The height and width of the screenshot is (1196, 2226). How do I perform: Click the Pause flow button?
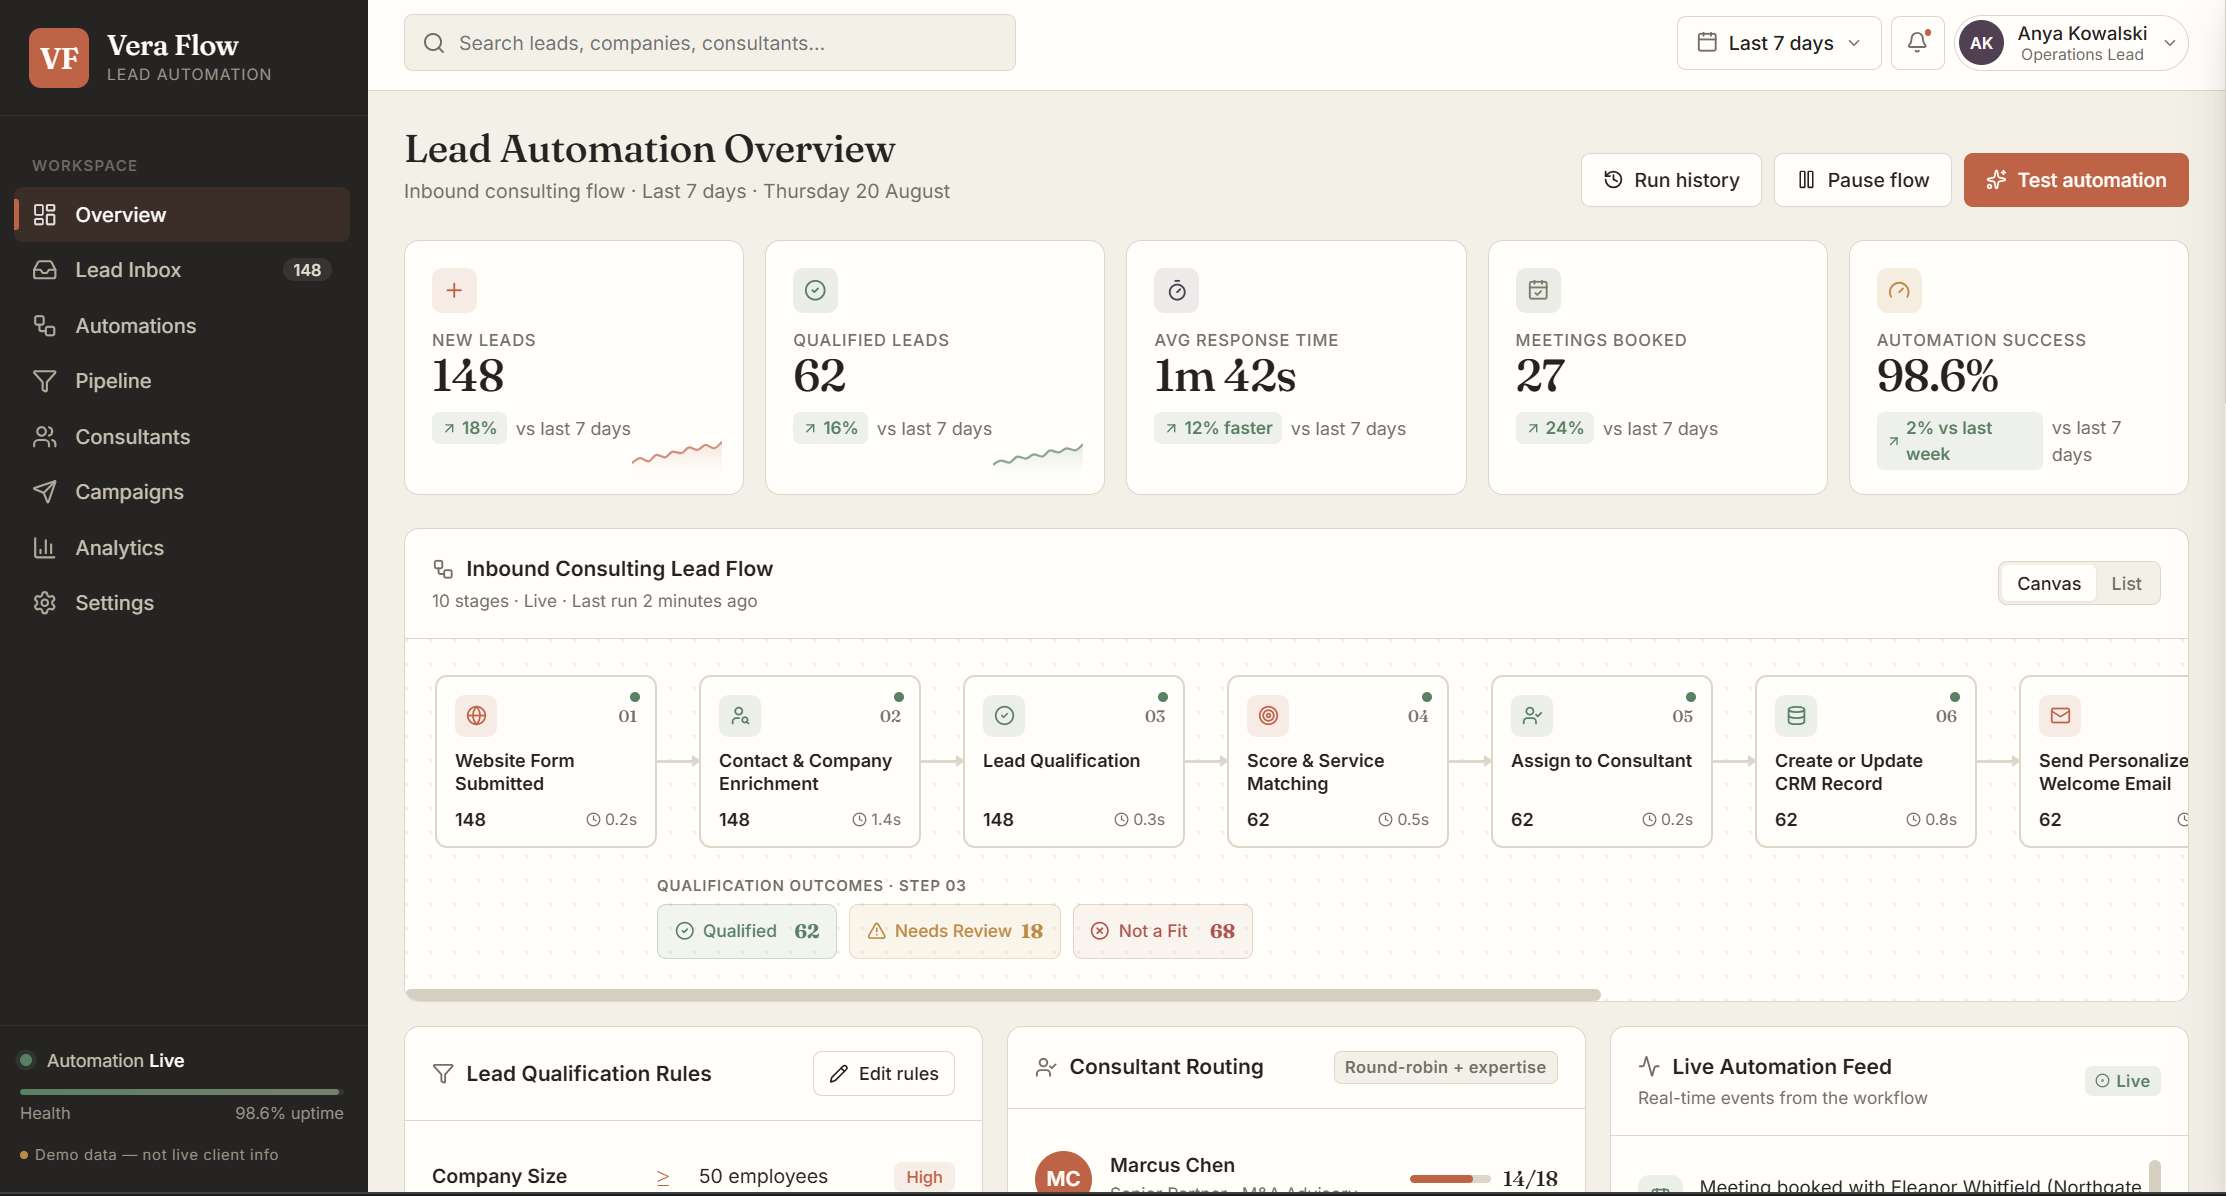(x=1862, y=180)
